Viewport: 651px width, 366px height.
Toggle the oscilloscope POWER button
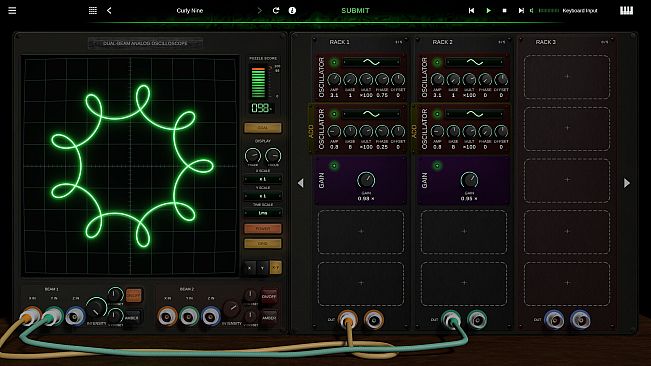[x=263, y=229]
